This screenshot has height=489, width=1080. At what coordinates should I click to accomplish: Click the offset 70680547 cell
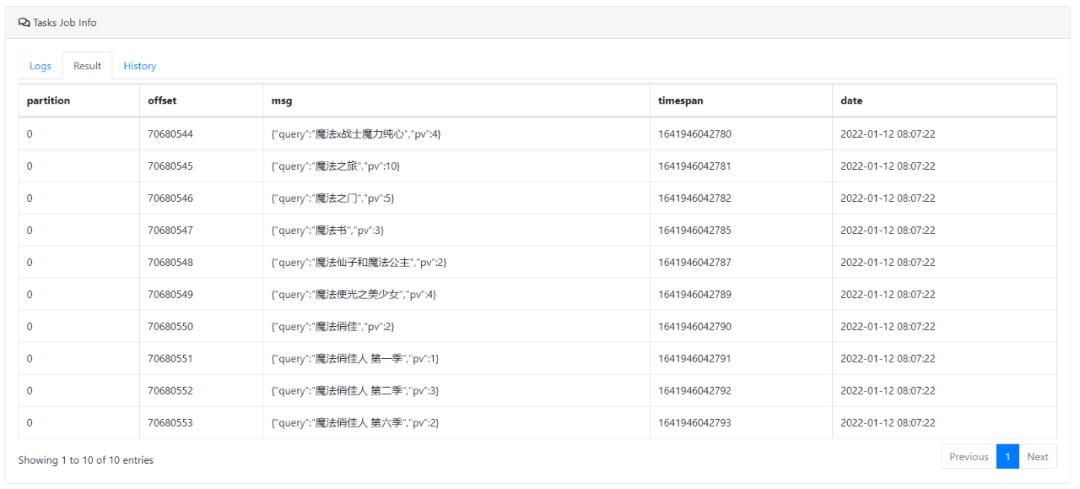pos(170,230)
